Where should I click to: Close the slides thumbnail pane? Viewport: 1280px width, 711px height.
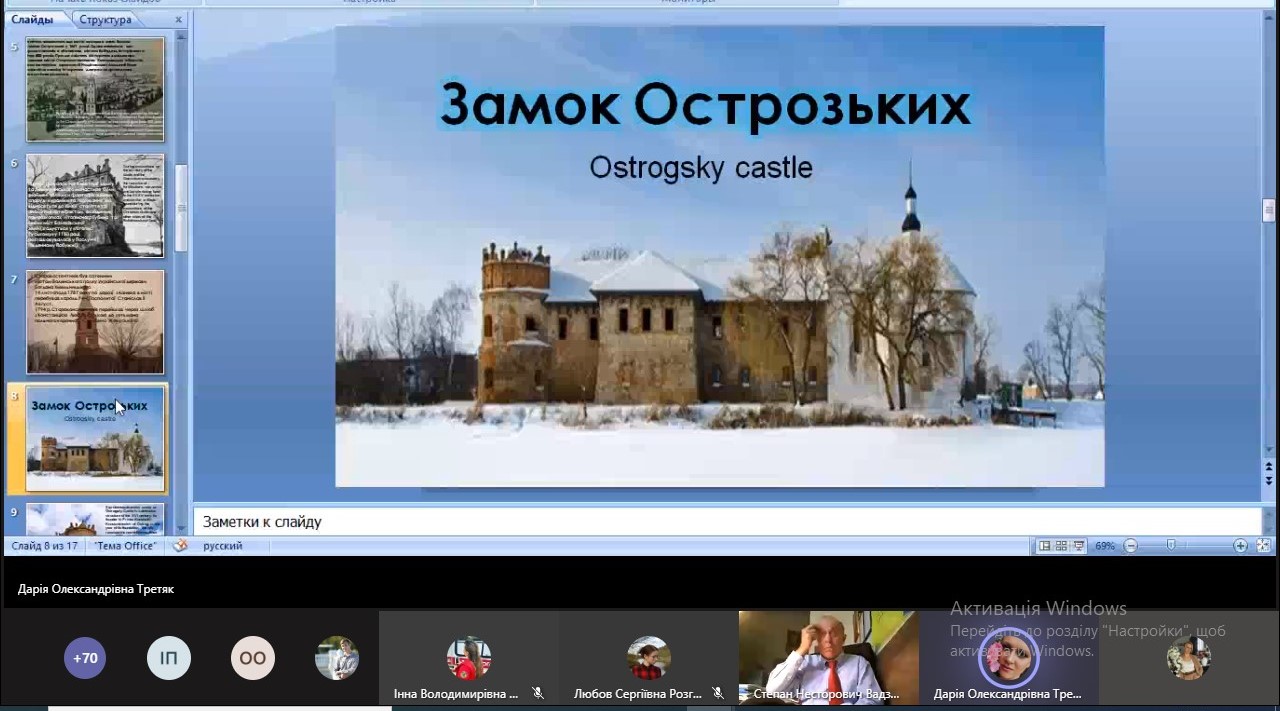pos(179,20)
